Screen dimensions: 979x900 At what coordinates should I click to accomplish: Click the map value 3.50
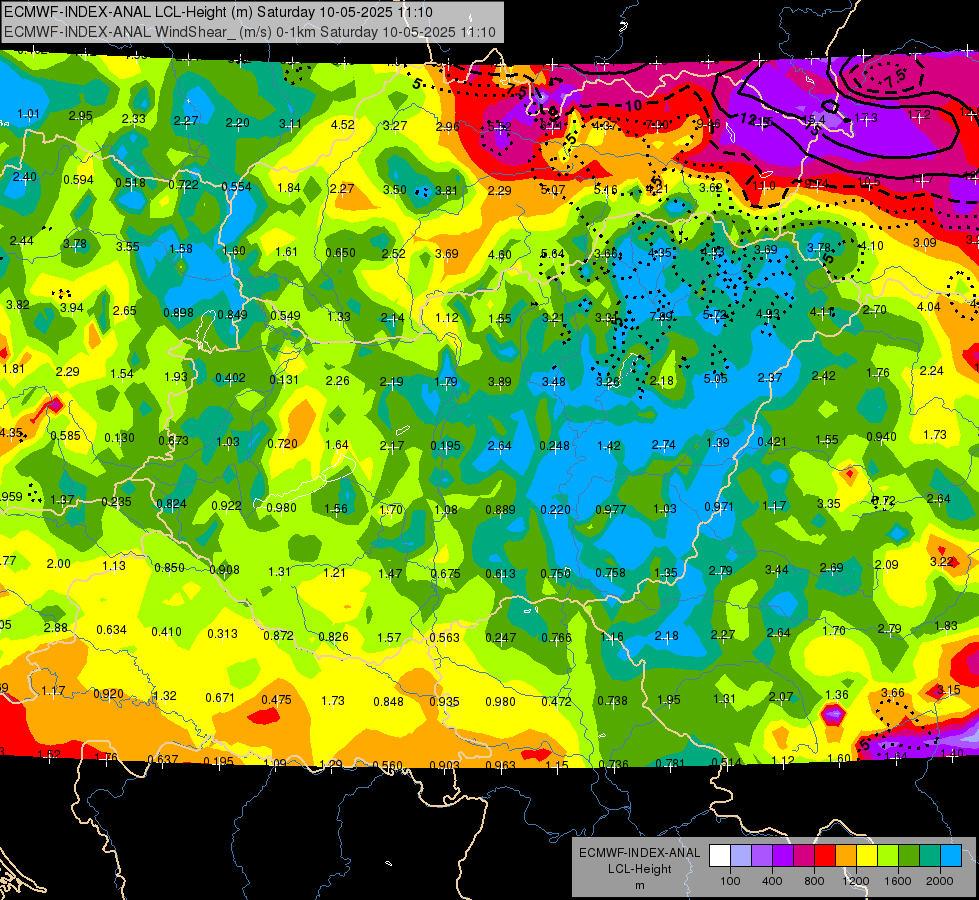(x=395, y=189)
